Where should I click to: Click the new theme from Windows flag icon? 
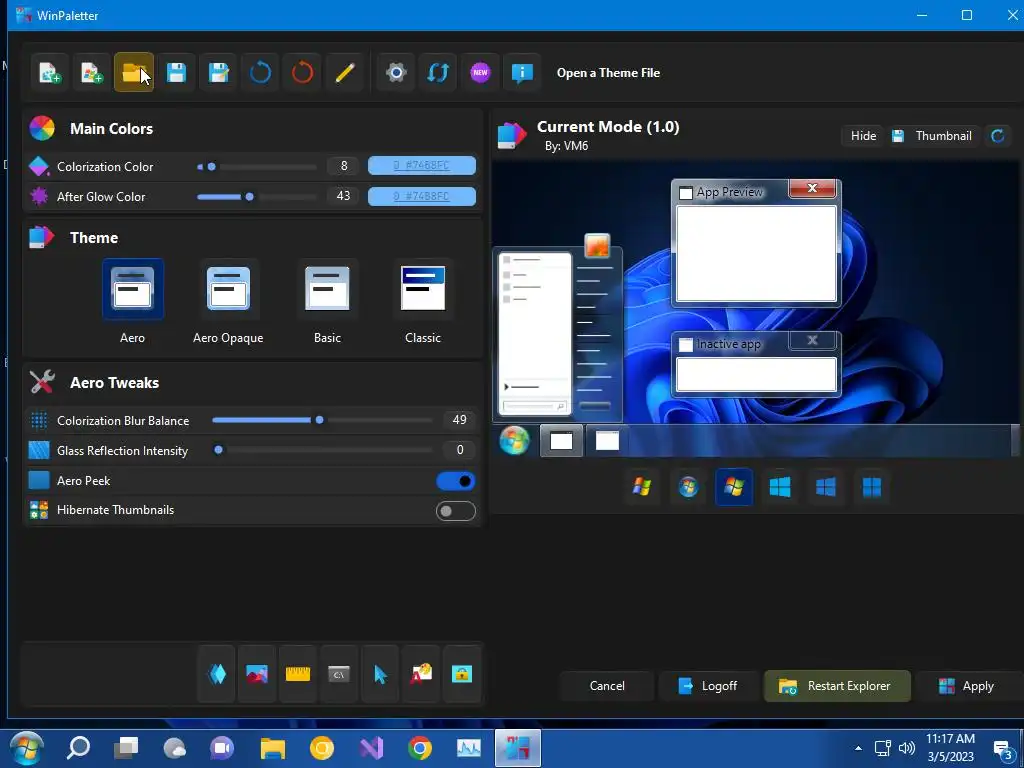92,72
